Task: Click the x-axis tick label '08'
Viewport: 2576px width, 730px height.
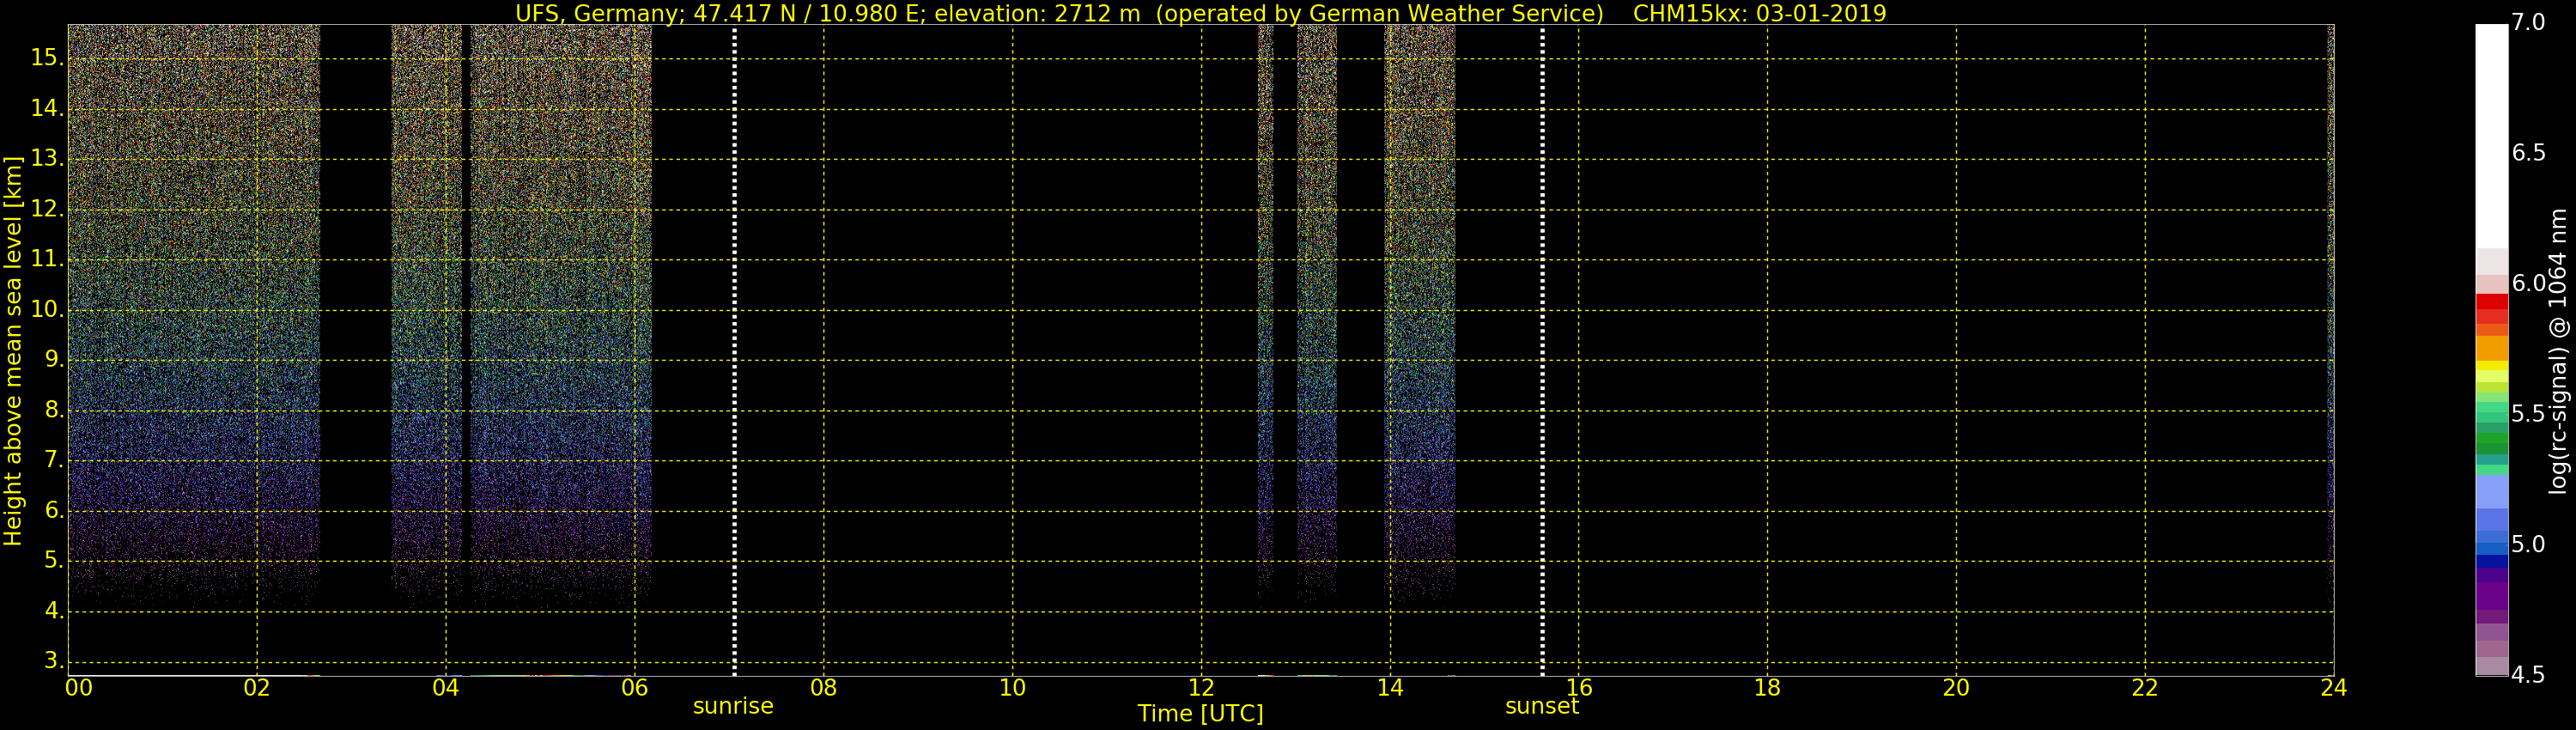Action: (823, 688)
